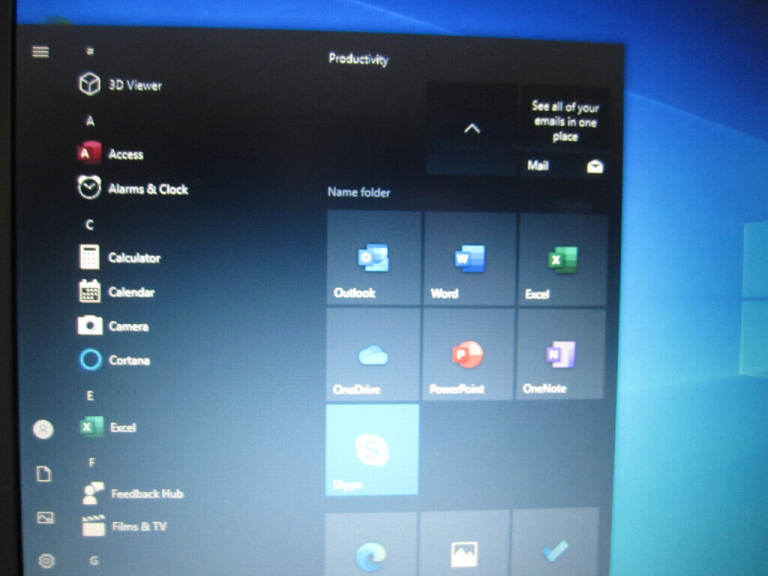
Task: Open the Excel tile in the folder
Action: click(561, 259)
